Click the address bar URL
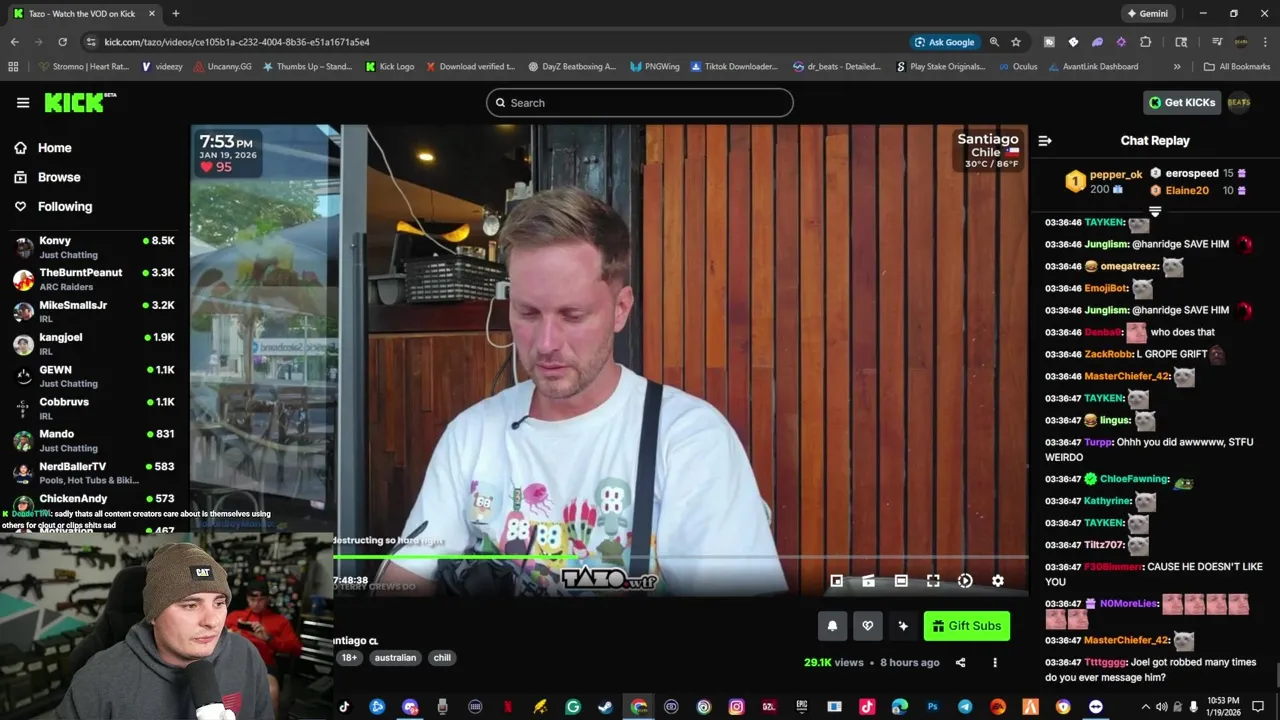This screenshot has height=720, width=1280. point(237,42)
